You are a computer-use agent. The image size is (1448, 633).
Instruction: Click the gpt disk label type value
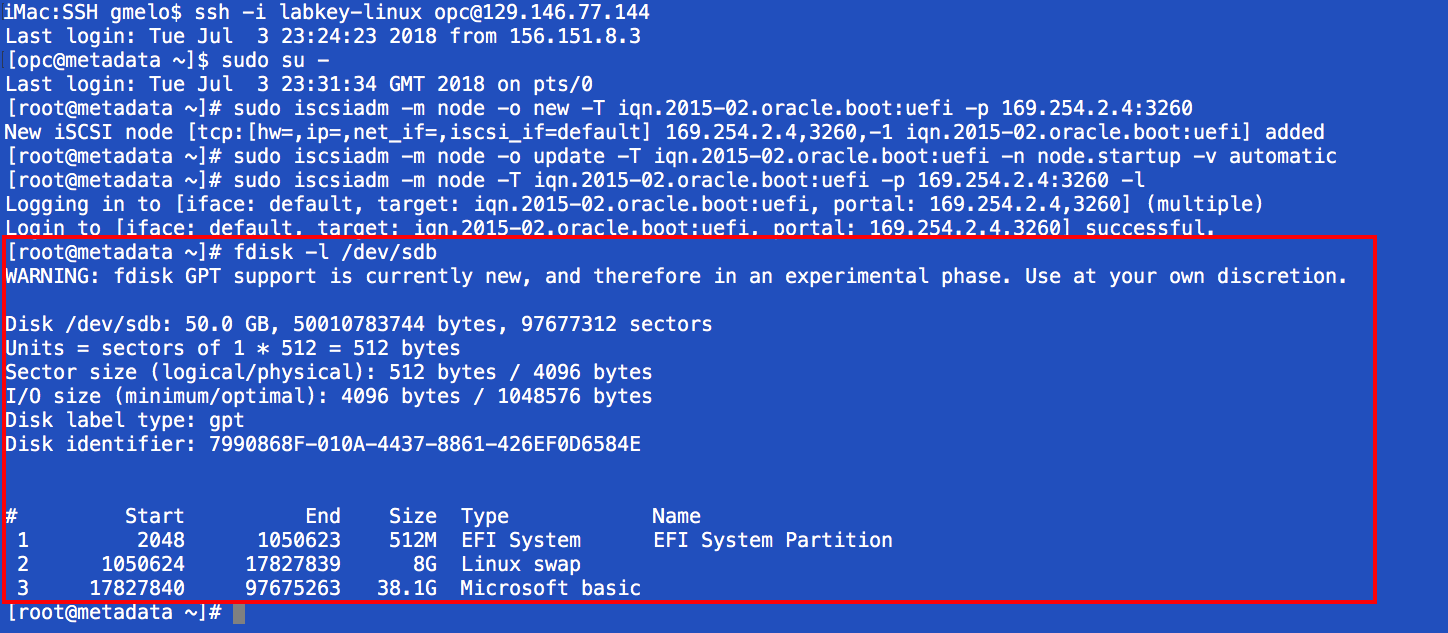(x=227, y=420)
